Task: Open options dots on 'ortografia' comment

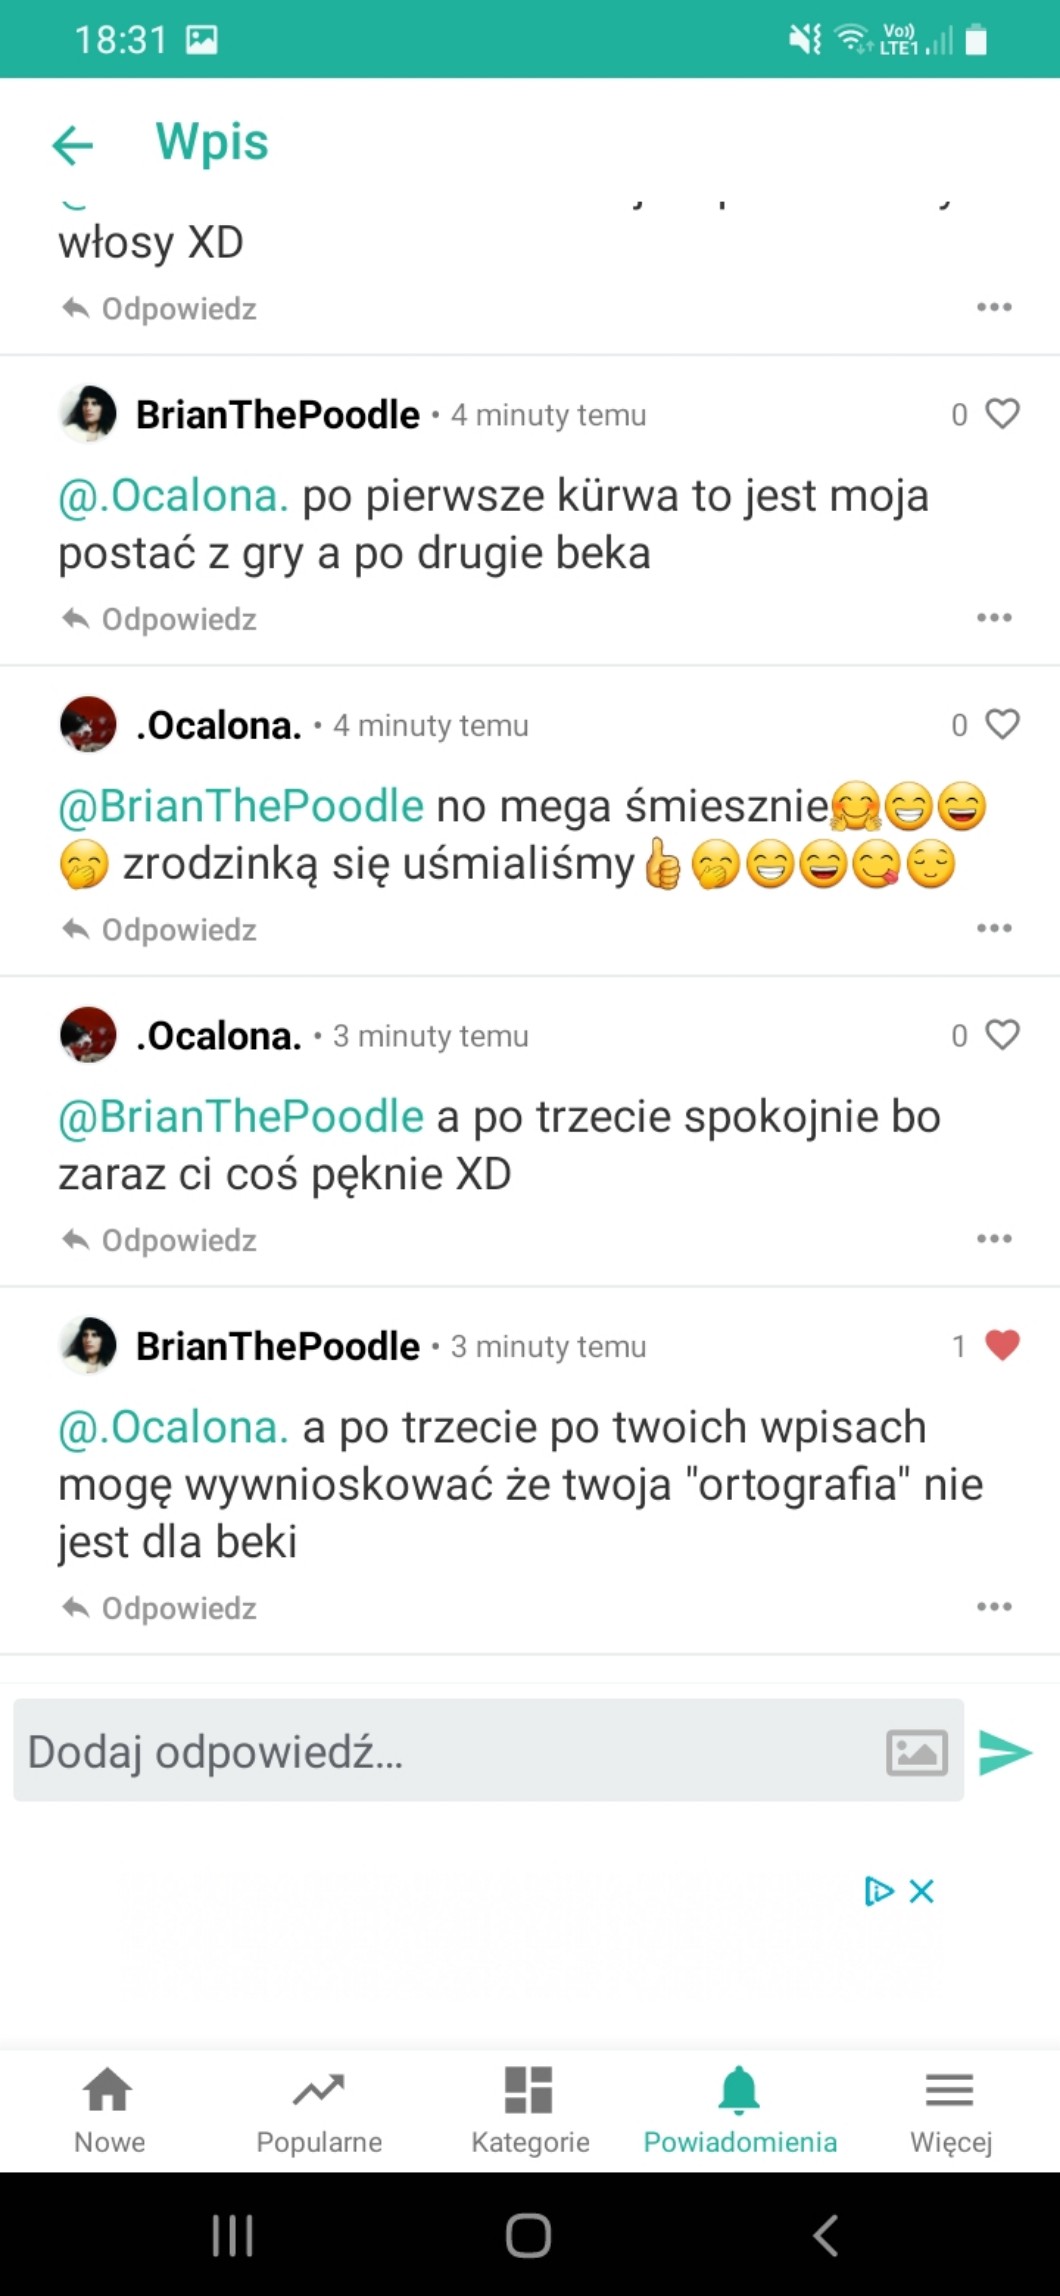Action: click(994, 1607)
